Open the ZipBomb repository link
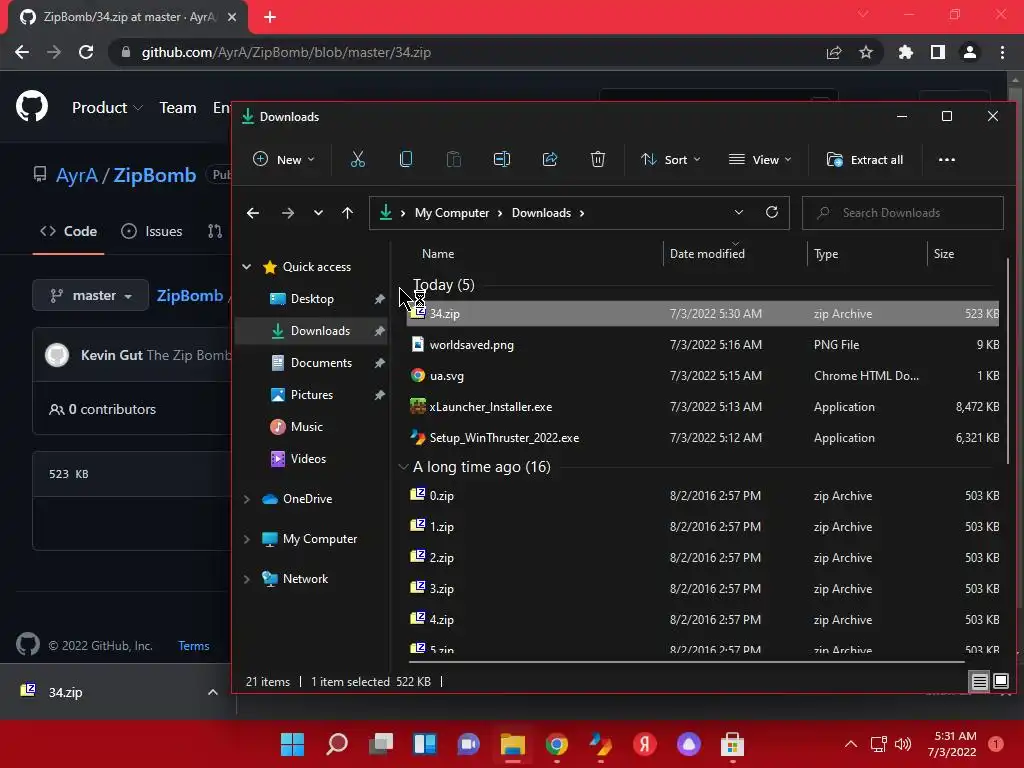The width and height of the screenshot is (1024, 768). pos(155,175)
